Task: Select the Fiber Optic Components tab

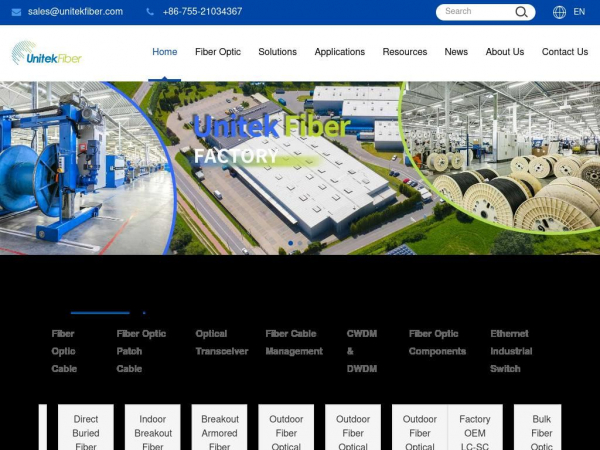Action: (437, 342)
